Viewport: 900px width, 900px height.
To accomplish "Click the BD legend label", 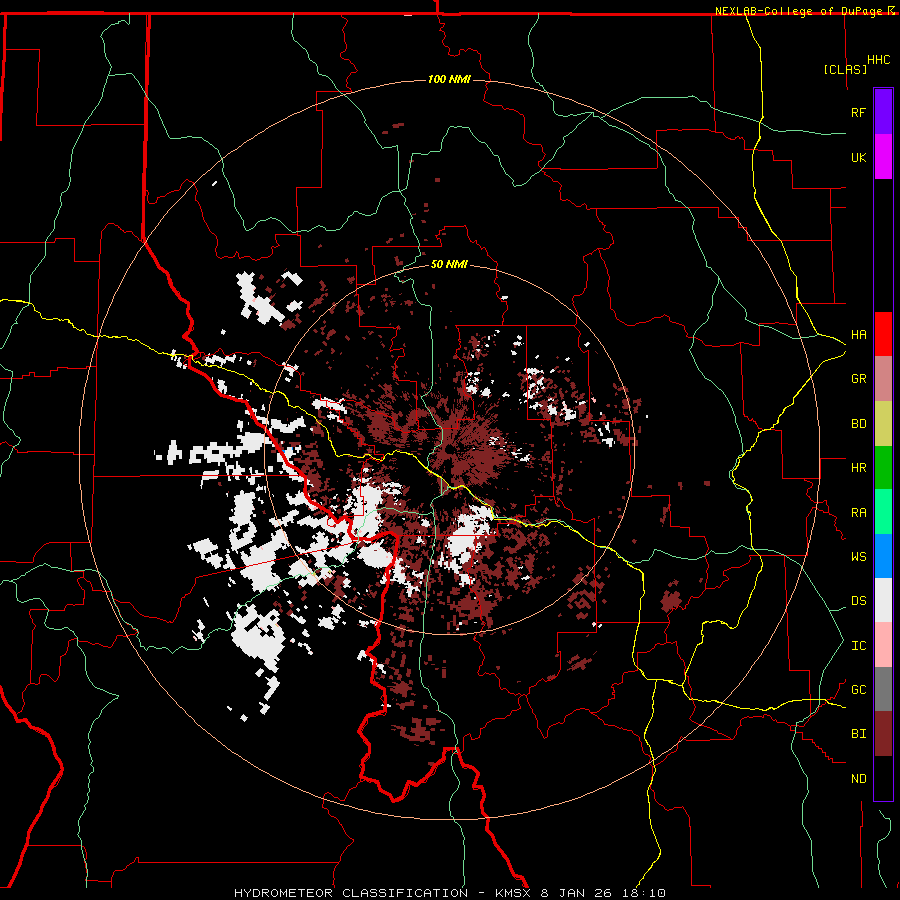I will 858,424.
